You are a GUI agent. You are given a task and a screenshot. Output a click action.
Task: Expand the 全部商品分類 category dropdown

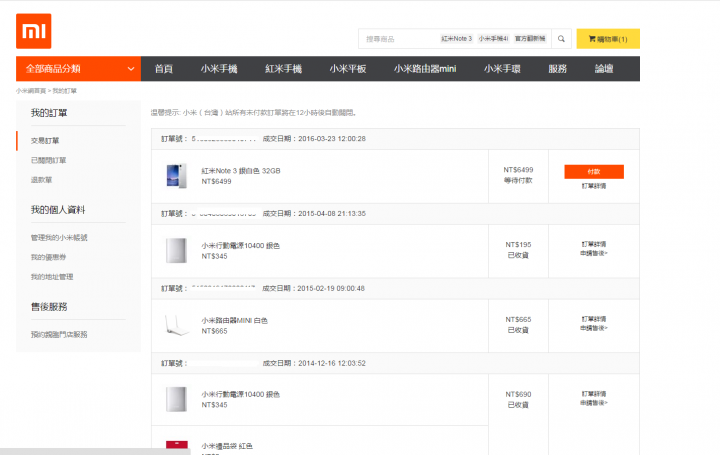click(79, 69)
